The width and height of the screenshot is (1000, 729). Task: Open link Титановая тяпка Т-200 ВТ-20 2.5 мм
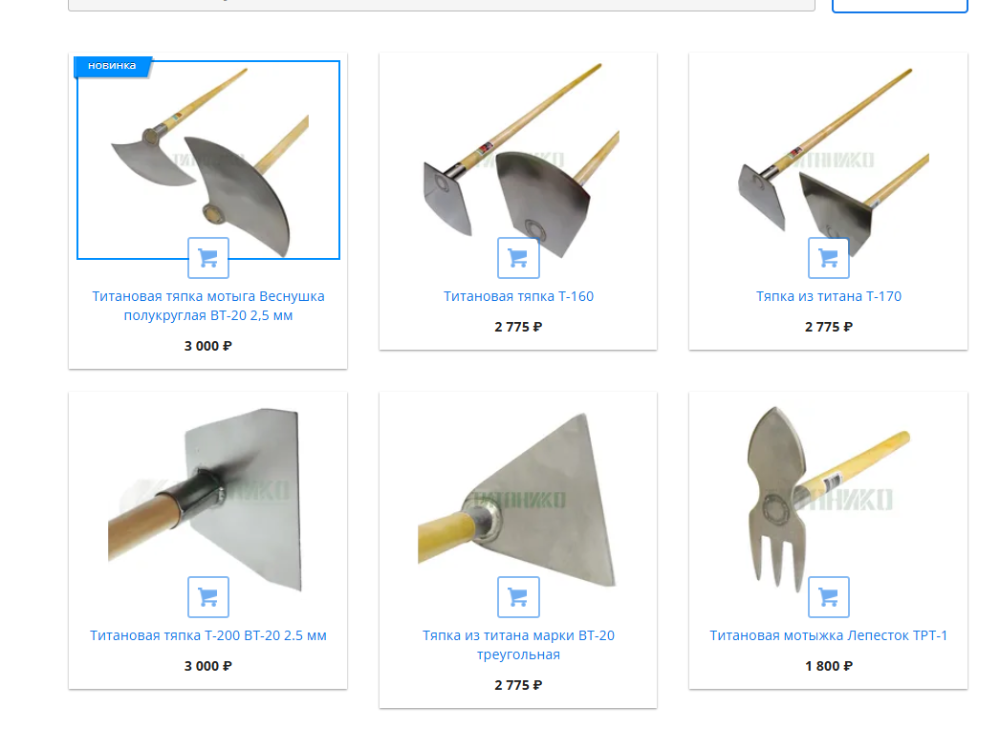click(208, 635)
